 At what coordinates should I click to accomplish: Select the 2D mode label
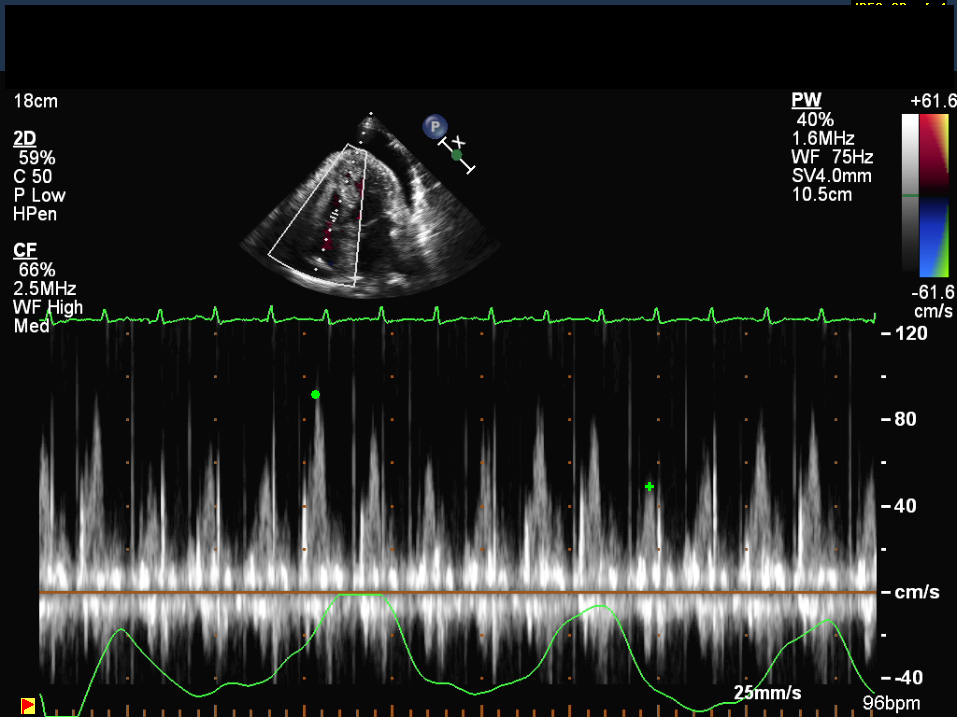25,138
